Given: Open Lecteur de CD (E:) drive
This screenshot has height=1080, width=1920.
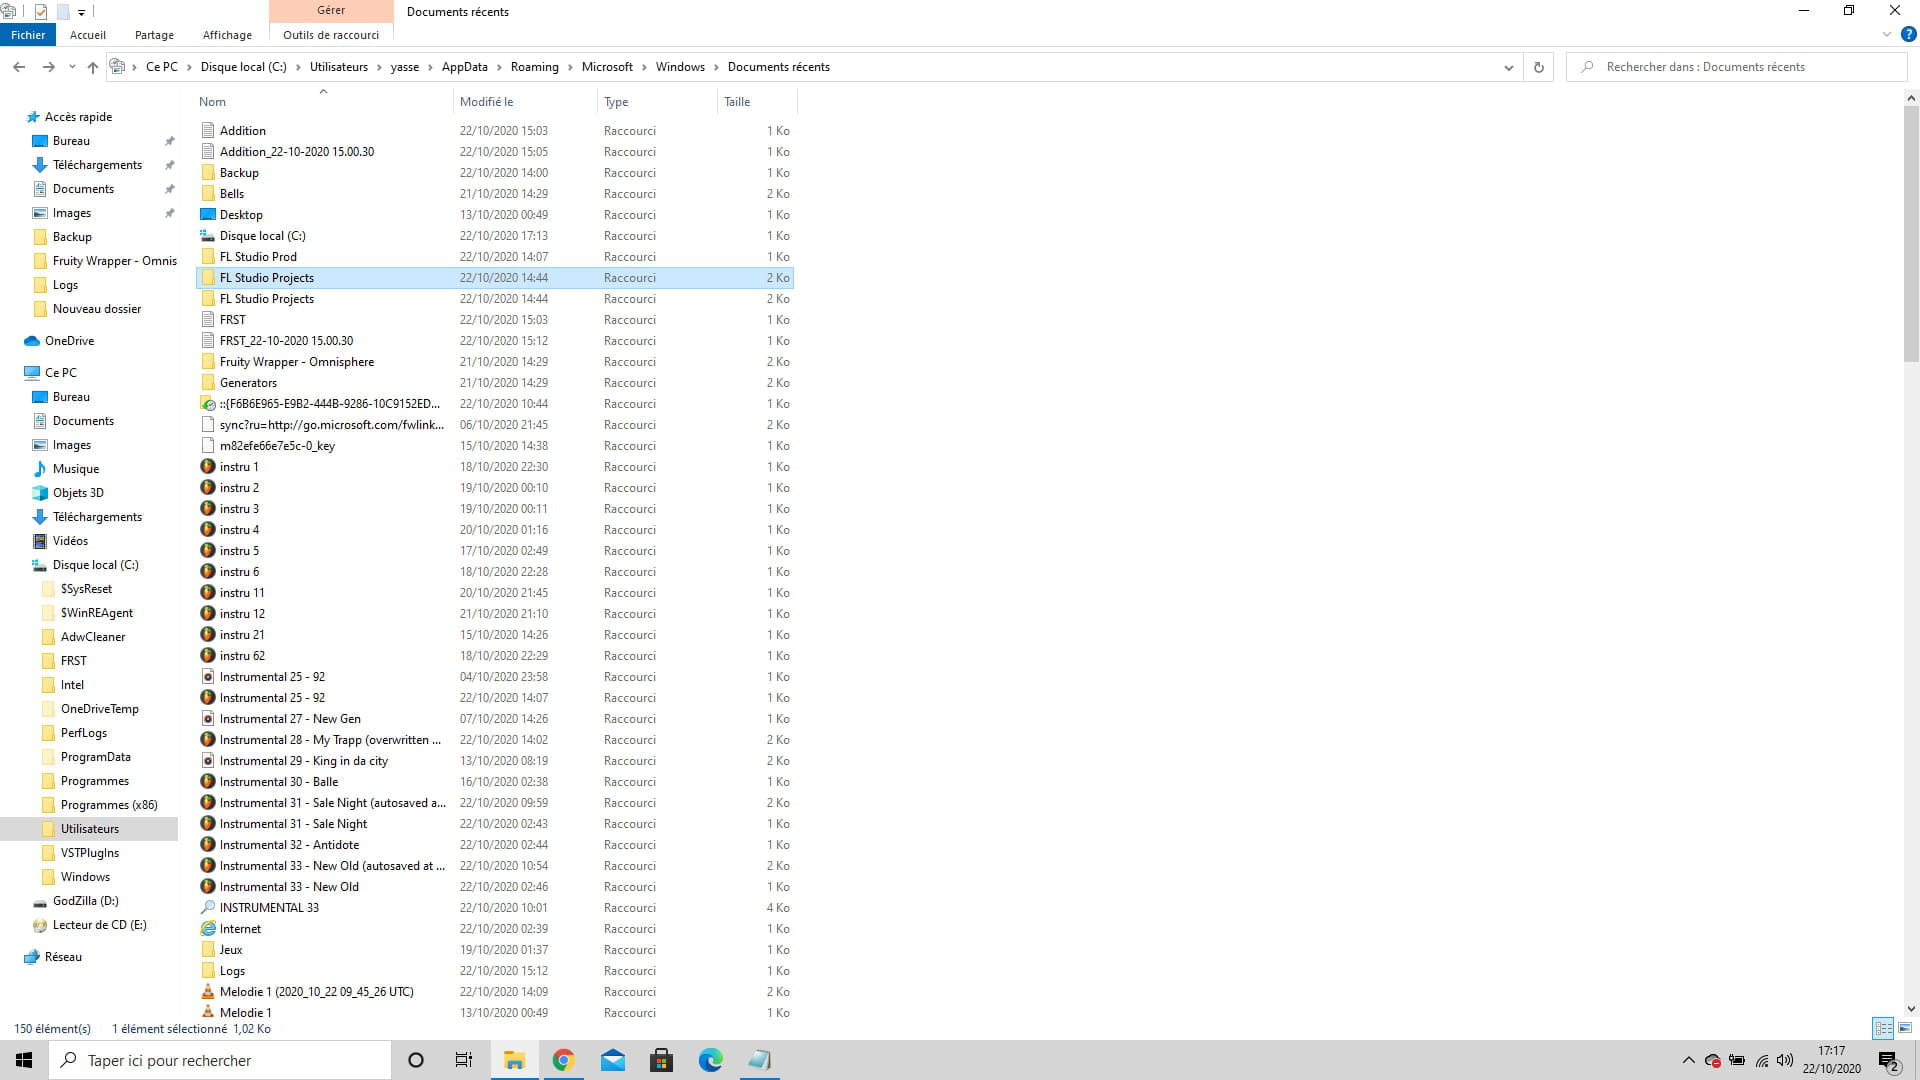Looking at the screenshot, I should [x=99, y=925].
